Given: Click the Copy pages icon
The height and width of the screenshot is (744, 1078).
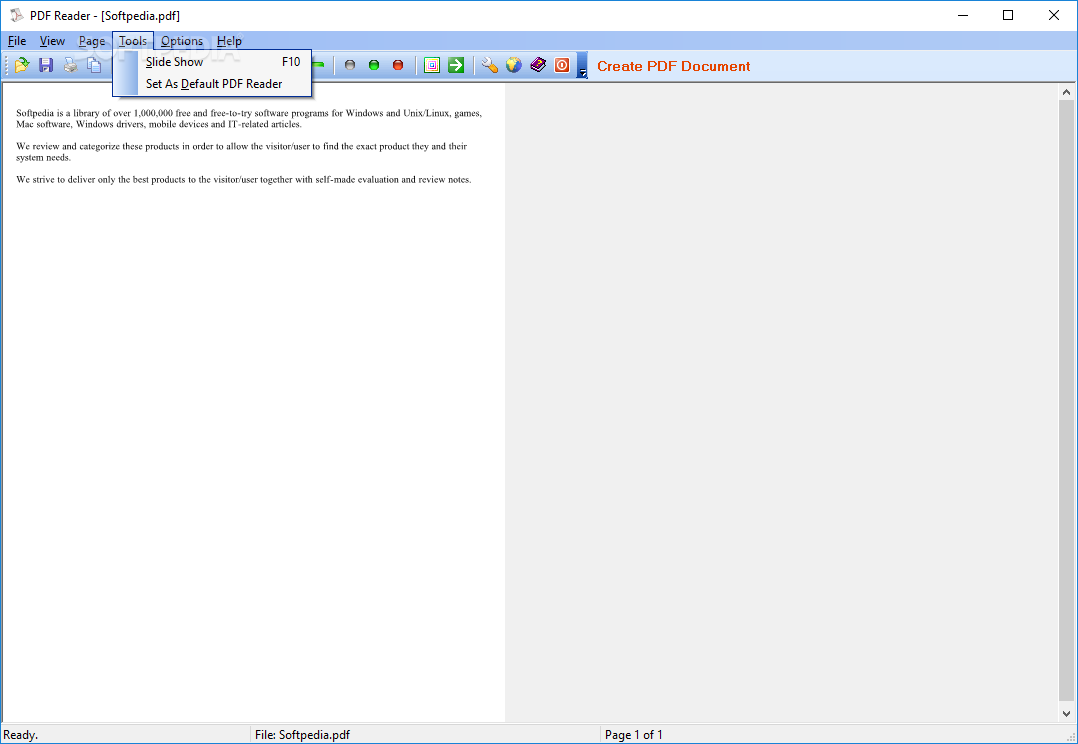Looking at the screenshot, I should pos(94,65).
